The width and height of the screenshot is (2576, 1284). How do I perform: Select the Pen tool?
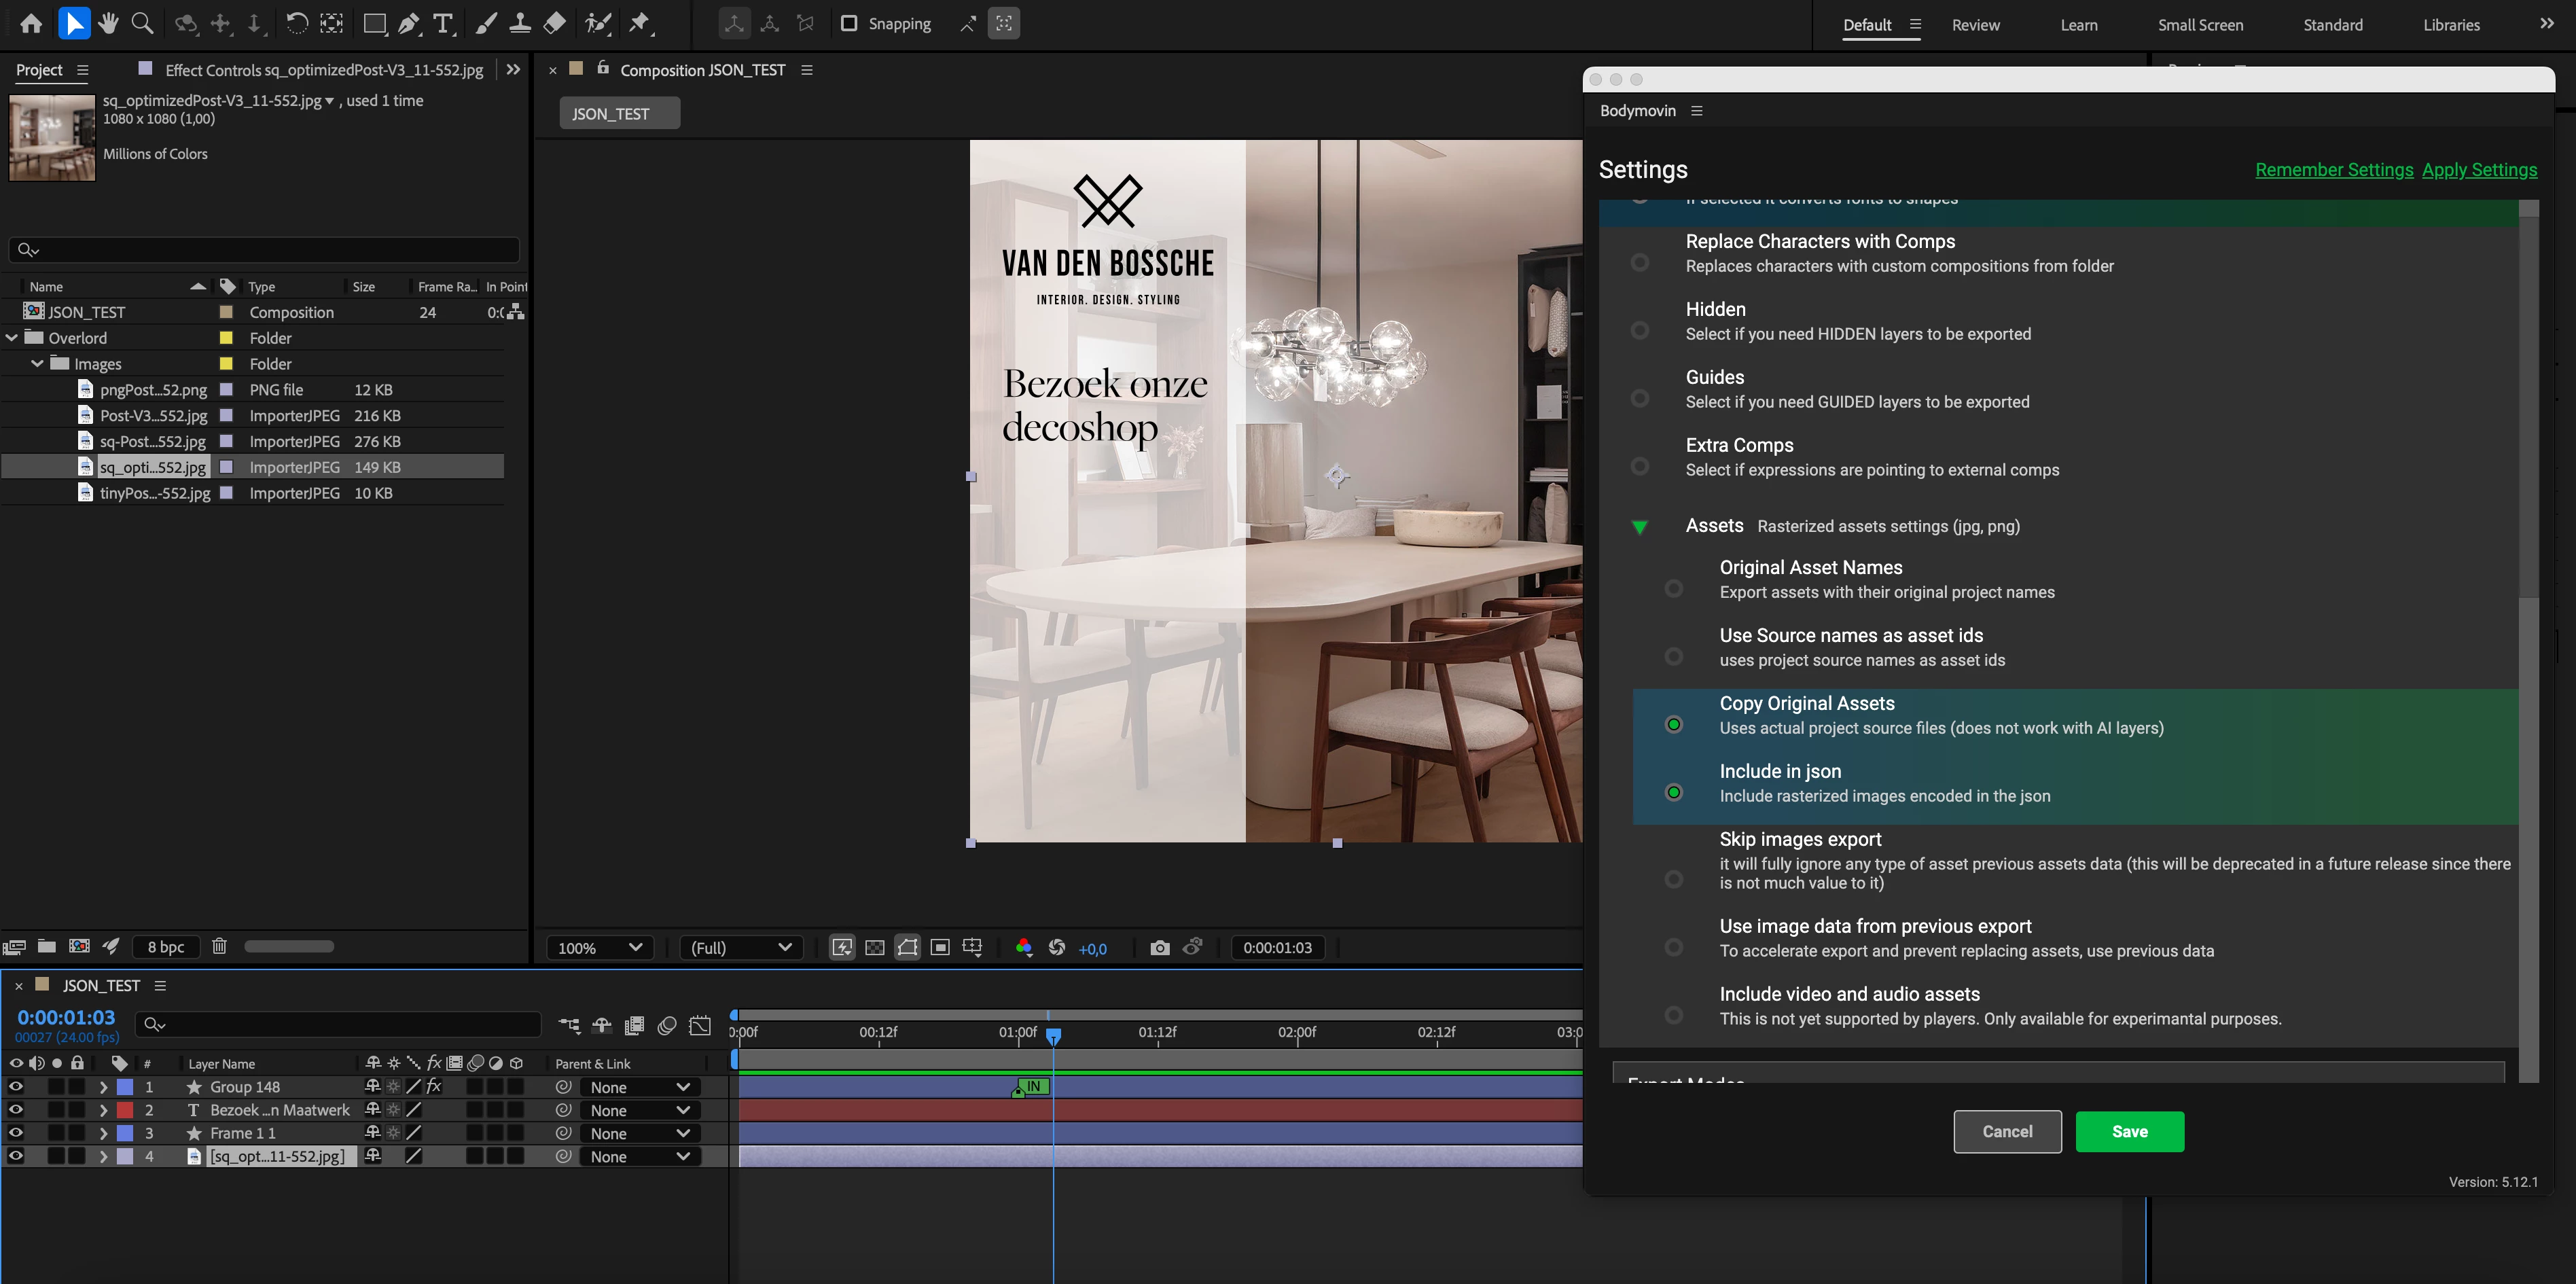pyautogui.click(x=408, y=23)
